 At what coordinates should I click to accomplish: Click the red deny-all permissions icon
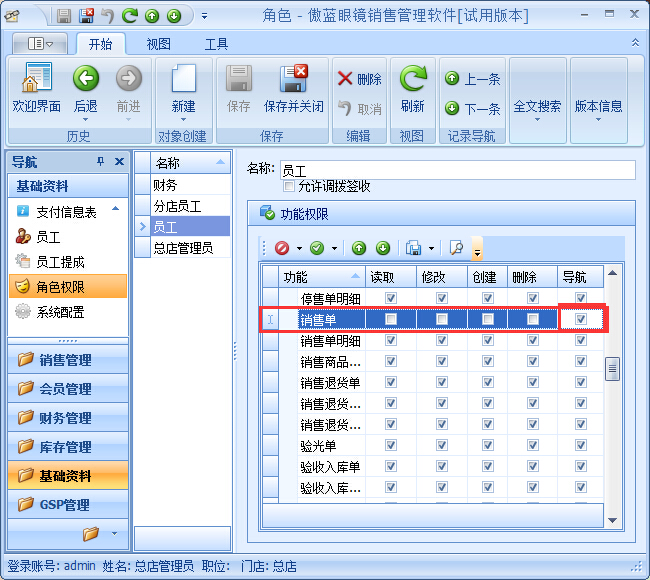[282, 248]
